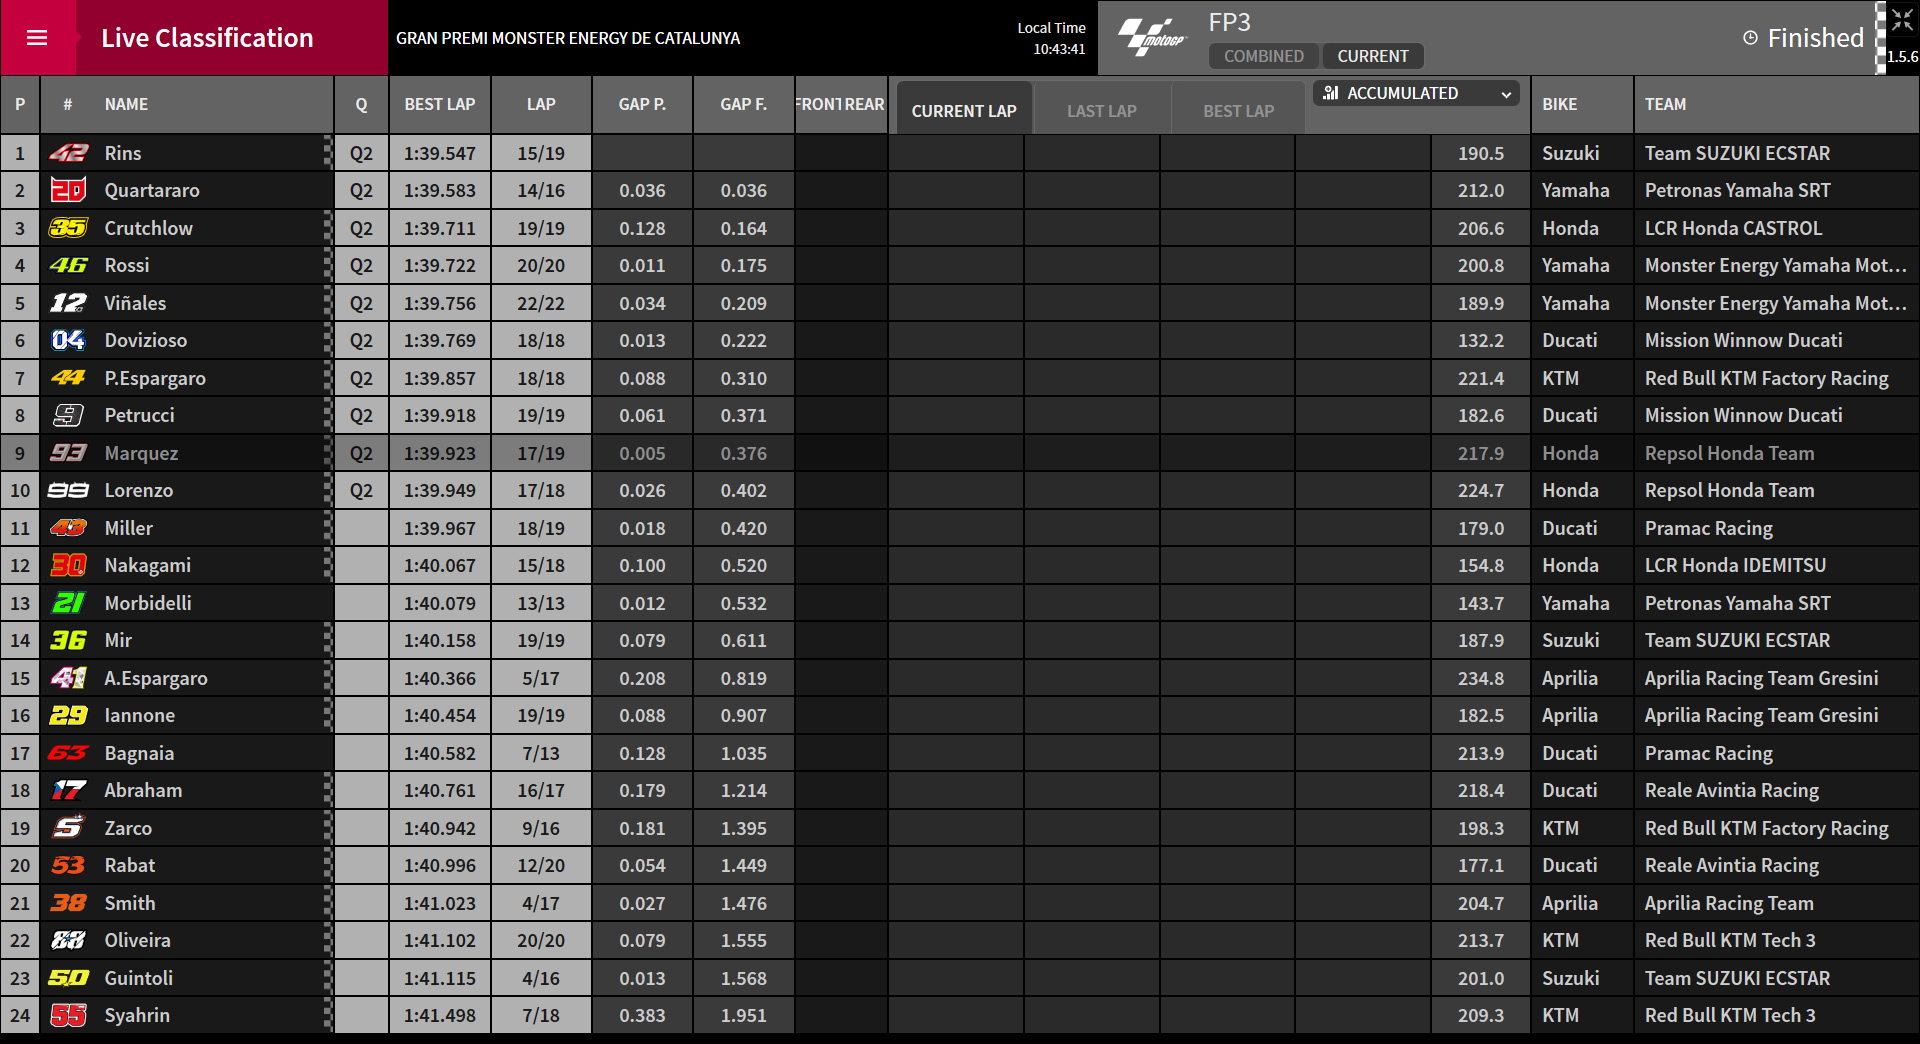
Task: Click Syahrin's number 55 badge
Action: pos(69,1015)
